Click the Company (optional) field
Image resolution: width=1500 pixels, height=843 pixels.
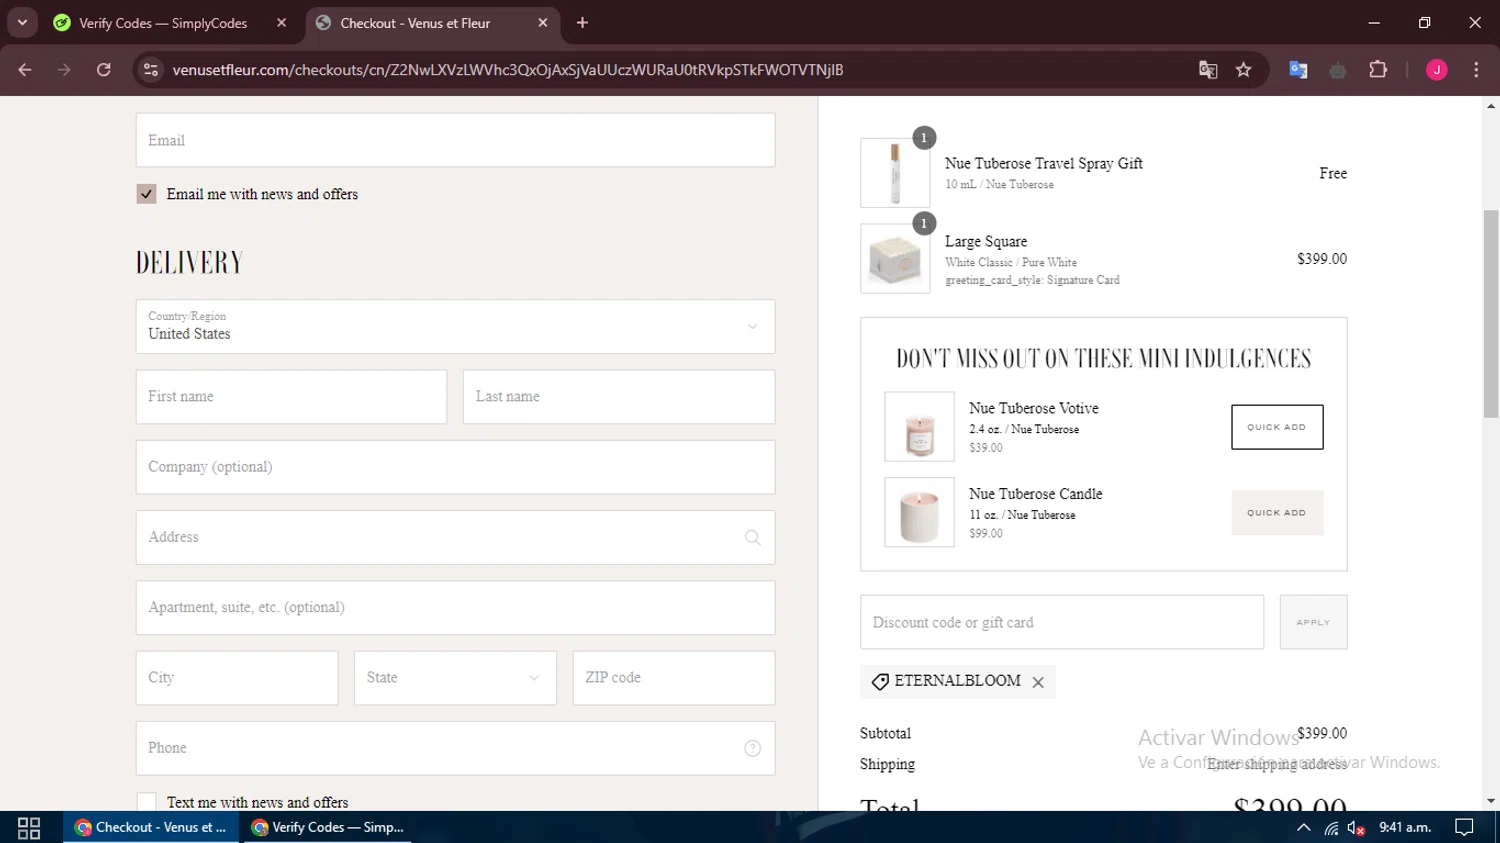tap(455, 467)
